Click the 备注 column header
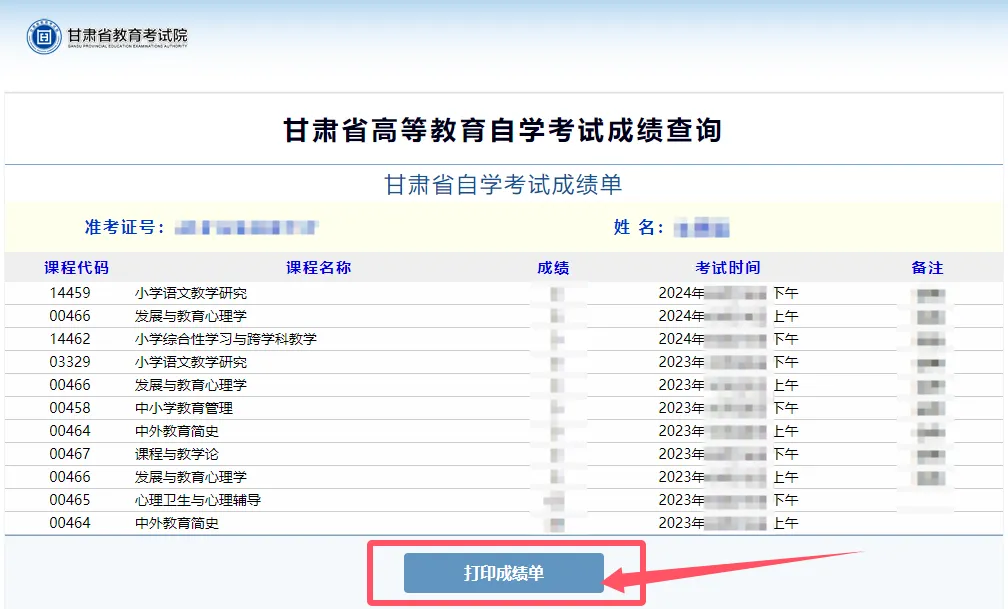This screenshot has width=1008, height=609. click(927, 268)
